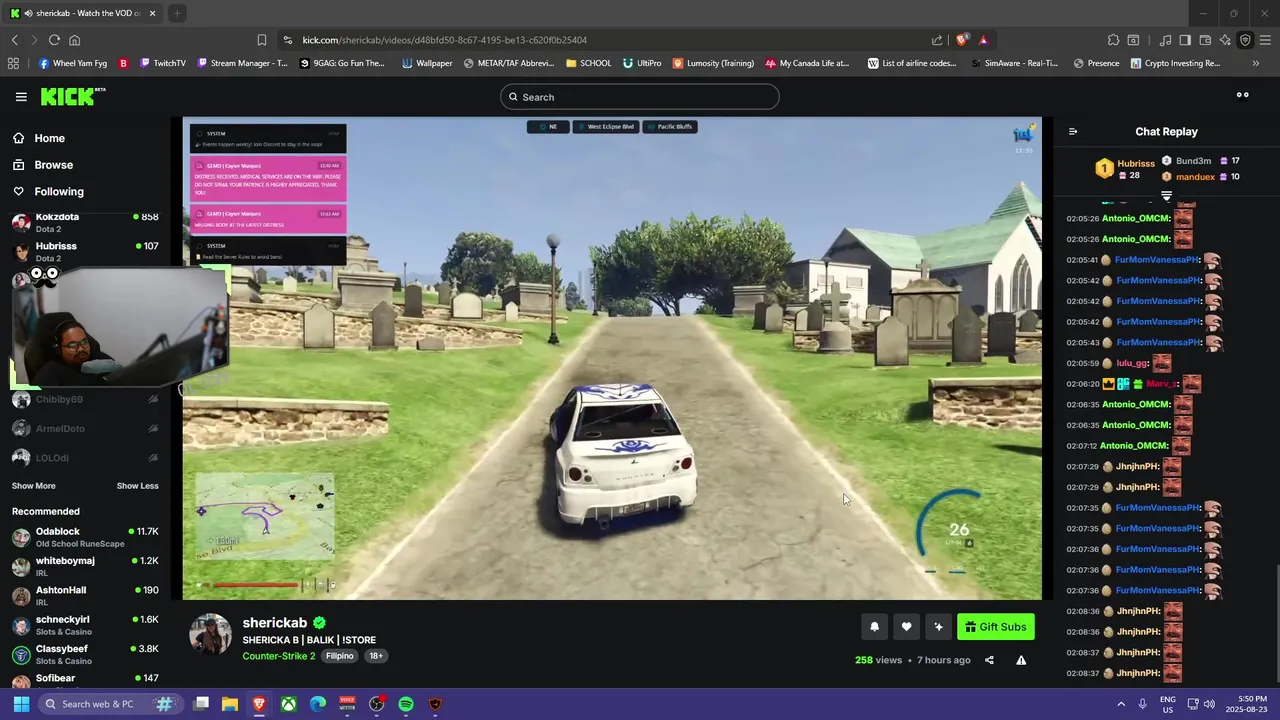Open Spotify from taskbar
This screenshot has height=720, width=1280.
pos(406,704)
